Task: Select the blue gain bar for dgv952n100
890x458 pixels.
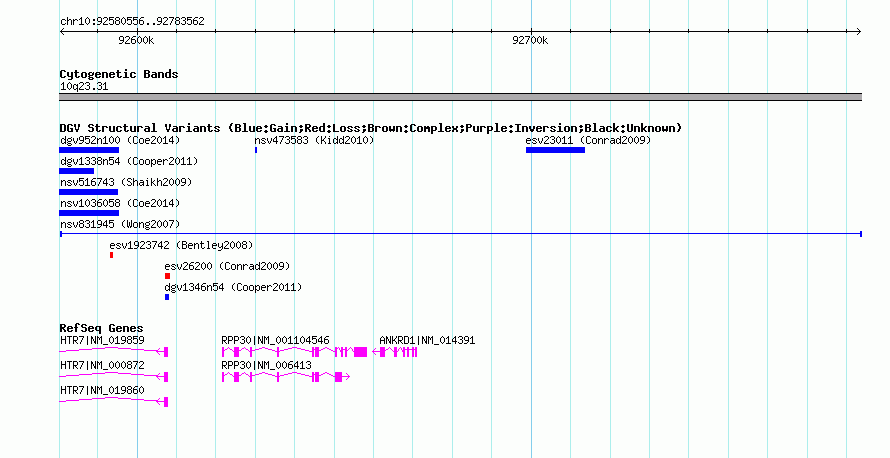Action: pos(89,150)
